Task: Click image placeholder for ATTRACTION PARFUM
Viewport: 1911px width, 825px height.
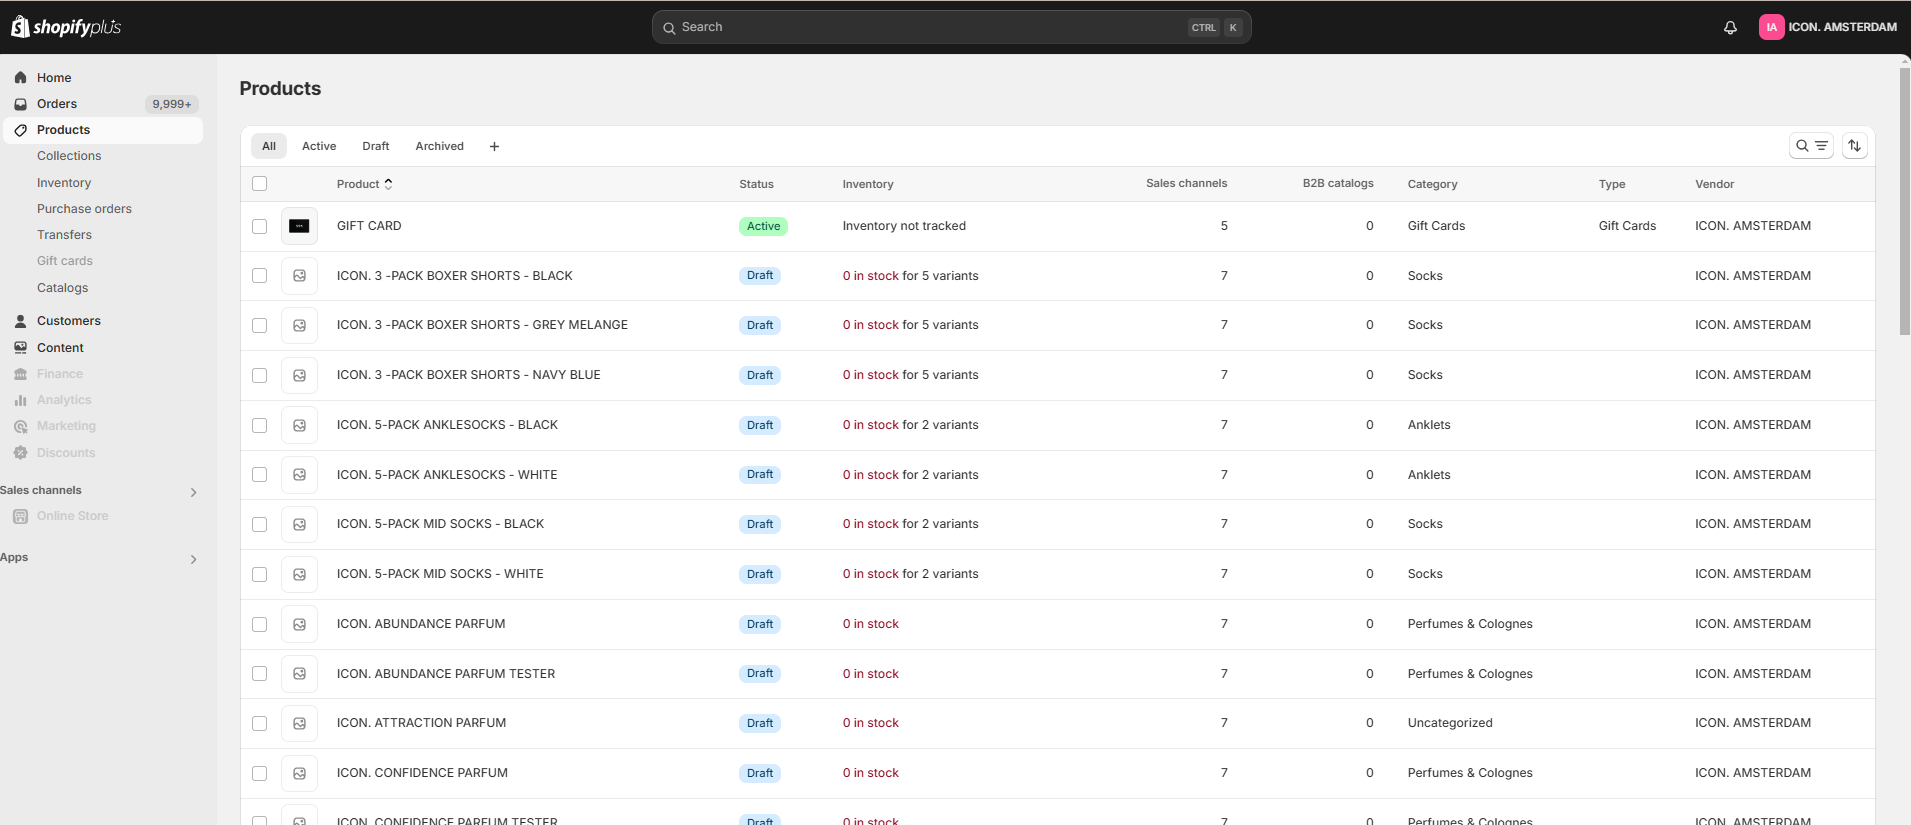Action: 299,723
